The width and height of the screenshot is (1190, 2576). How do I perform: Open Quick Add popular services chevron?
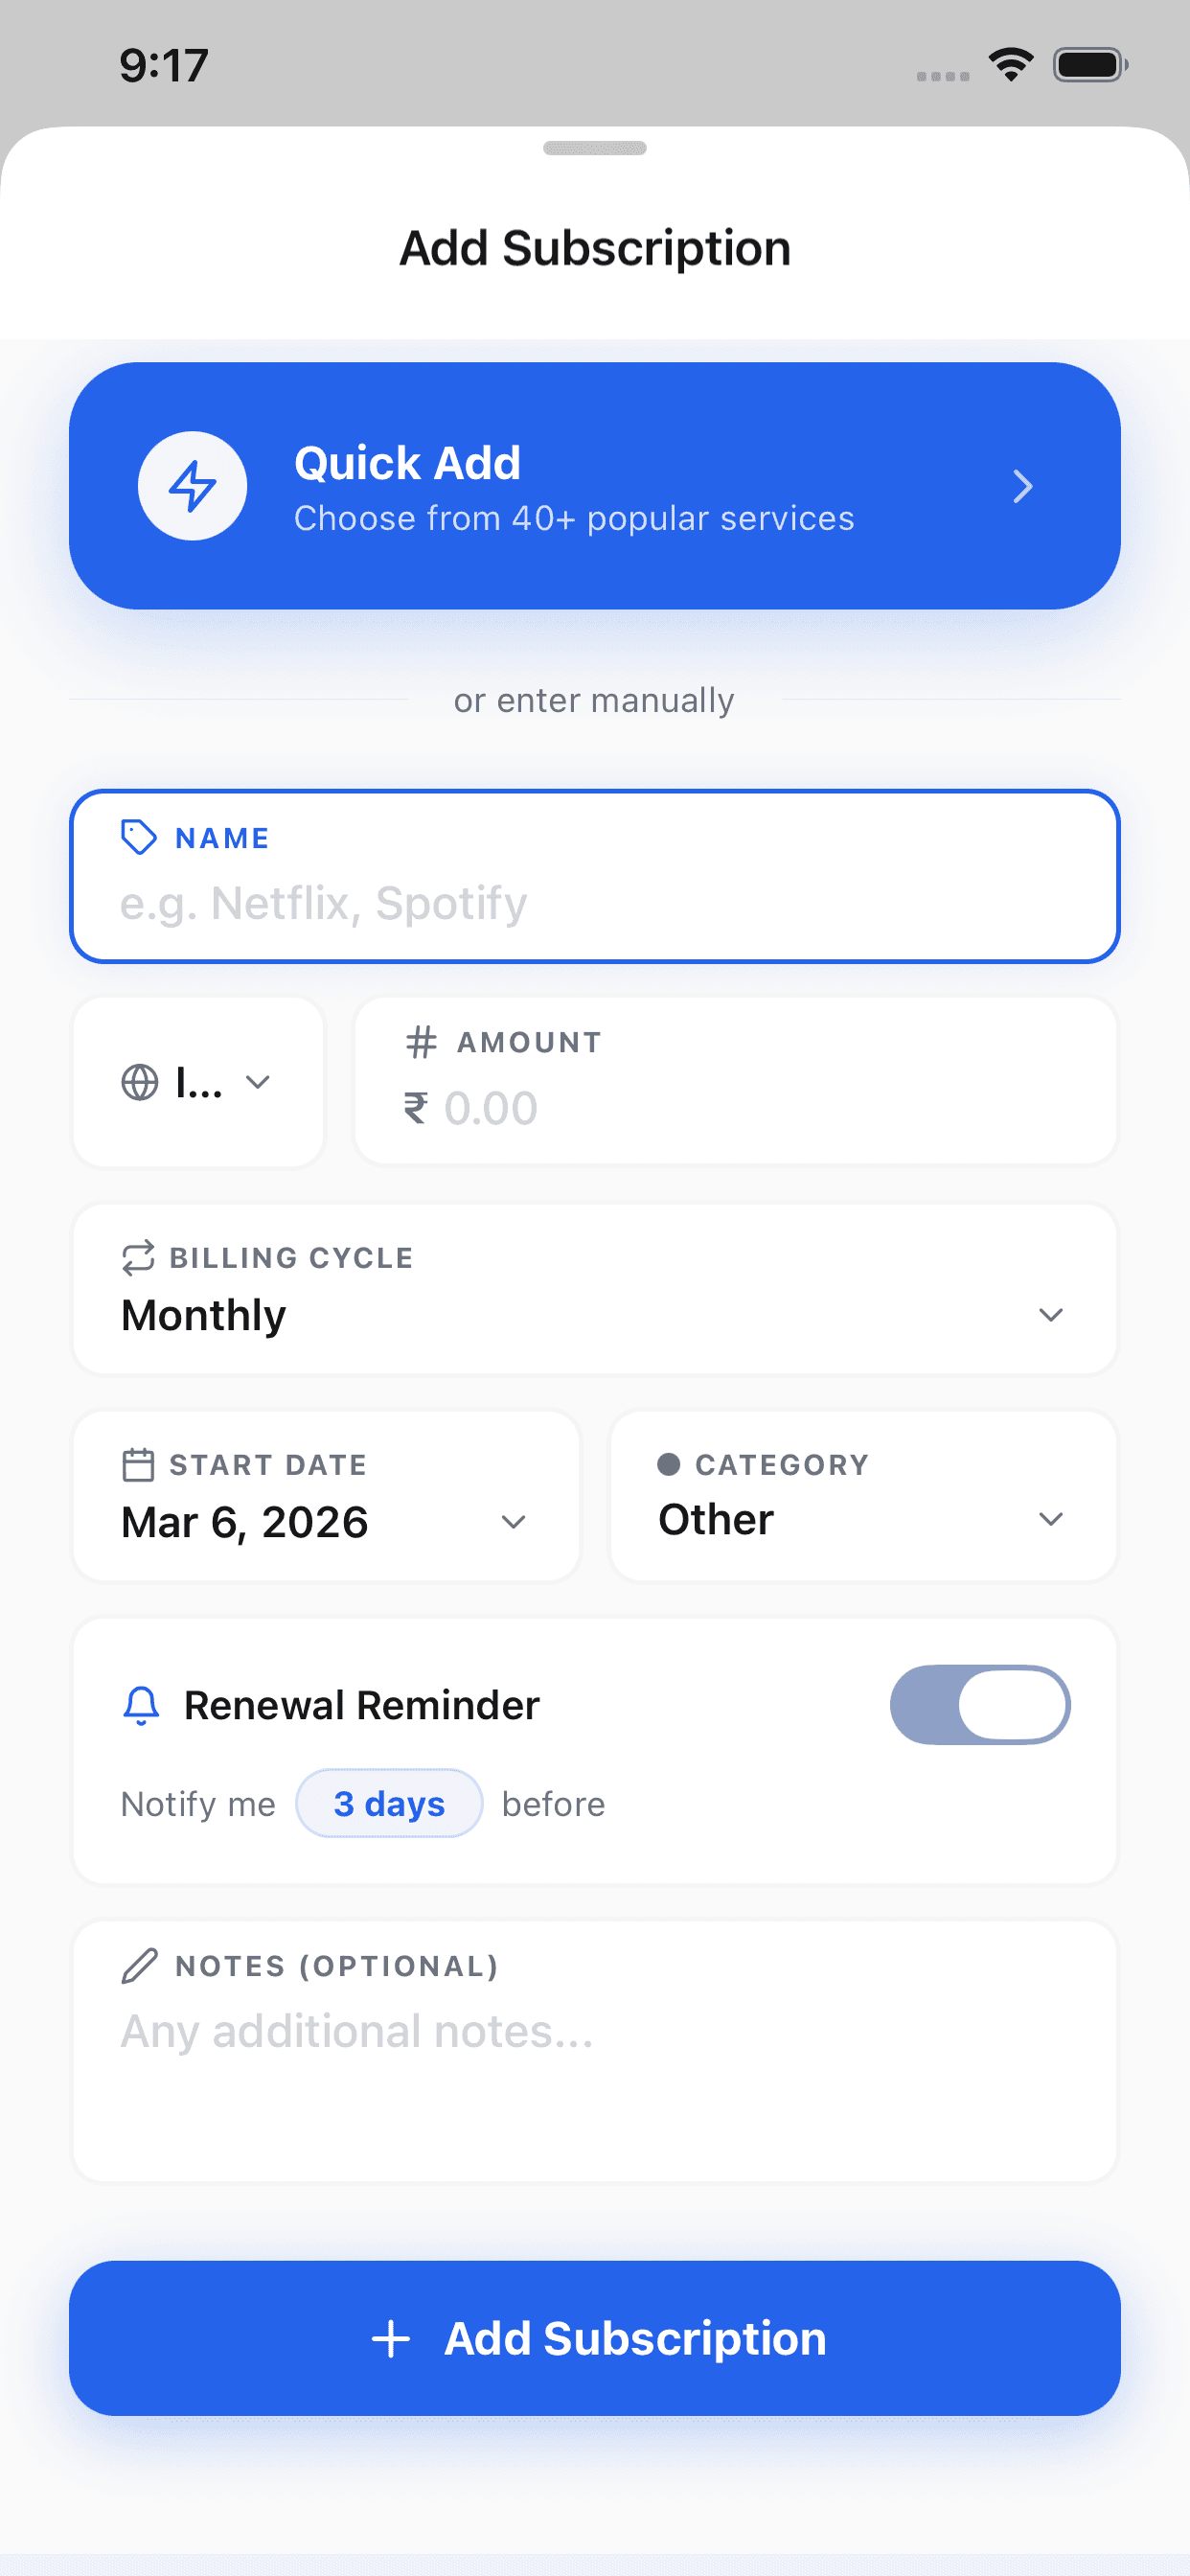click(x=1021, y=486)
